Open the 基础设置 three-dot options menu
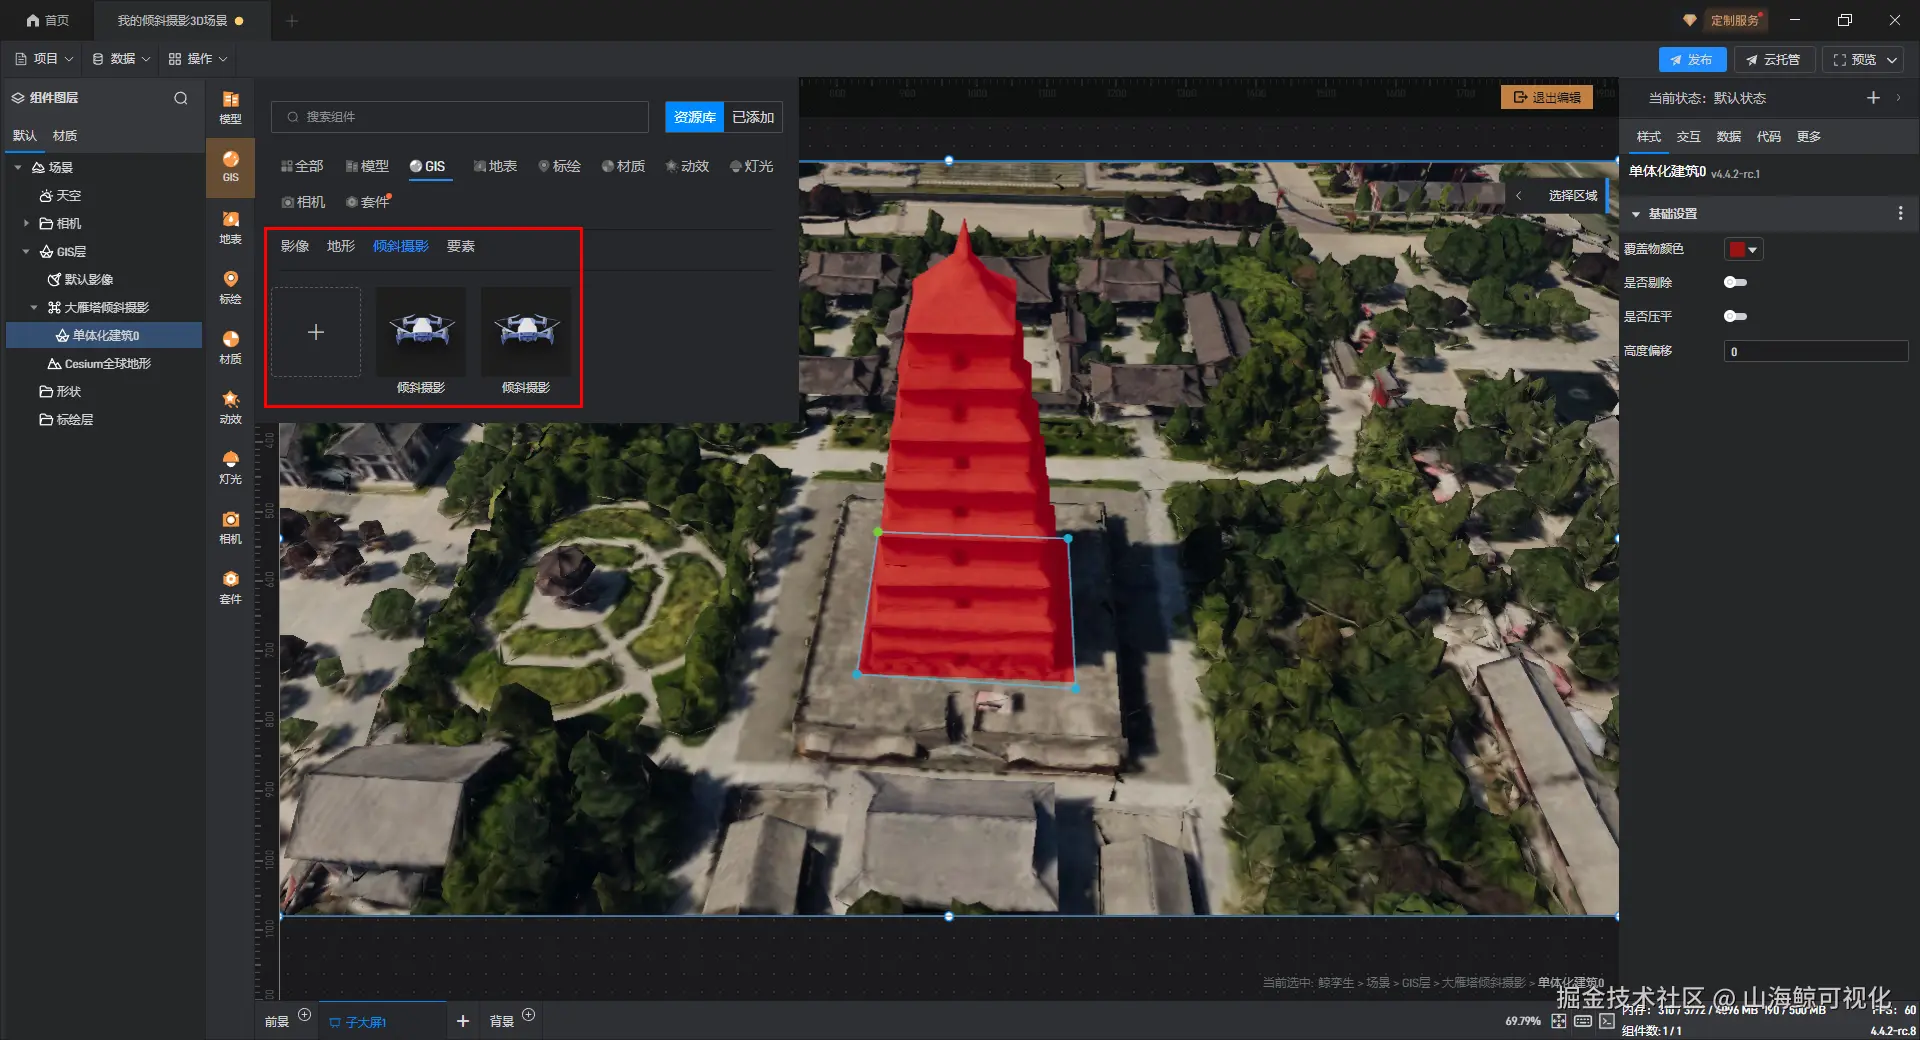Screen dimensions: 1920x1040 [1901, 213]
